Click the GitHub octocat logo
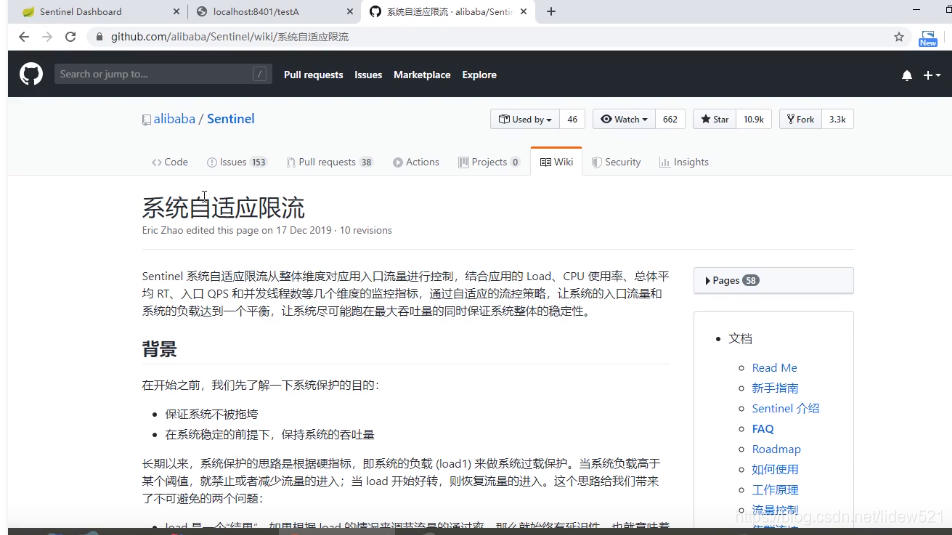 coord(31,74)
